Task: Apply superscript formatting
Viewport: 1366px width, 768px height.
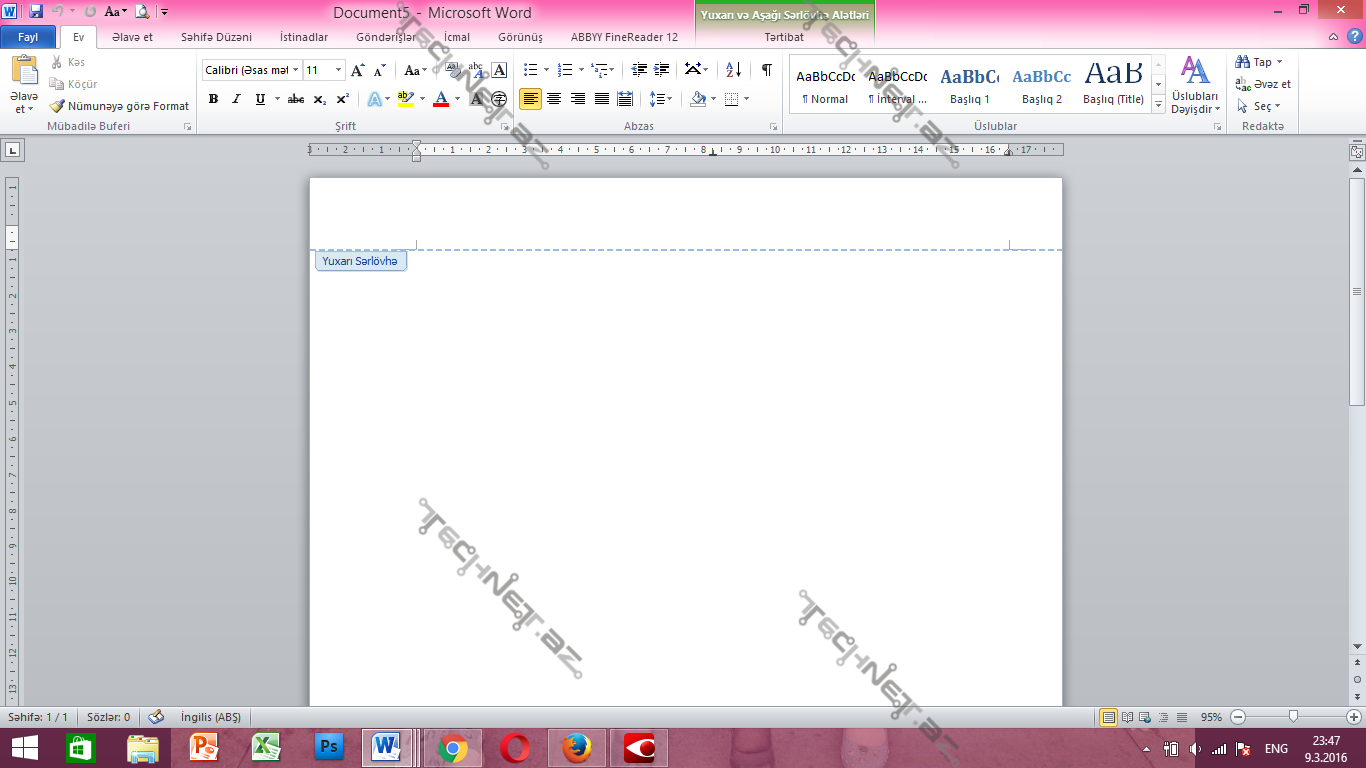Action: click(x=343, y=99)
